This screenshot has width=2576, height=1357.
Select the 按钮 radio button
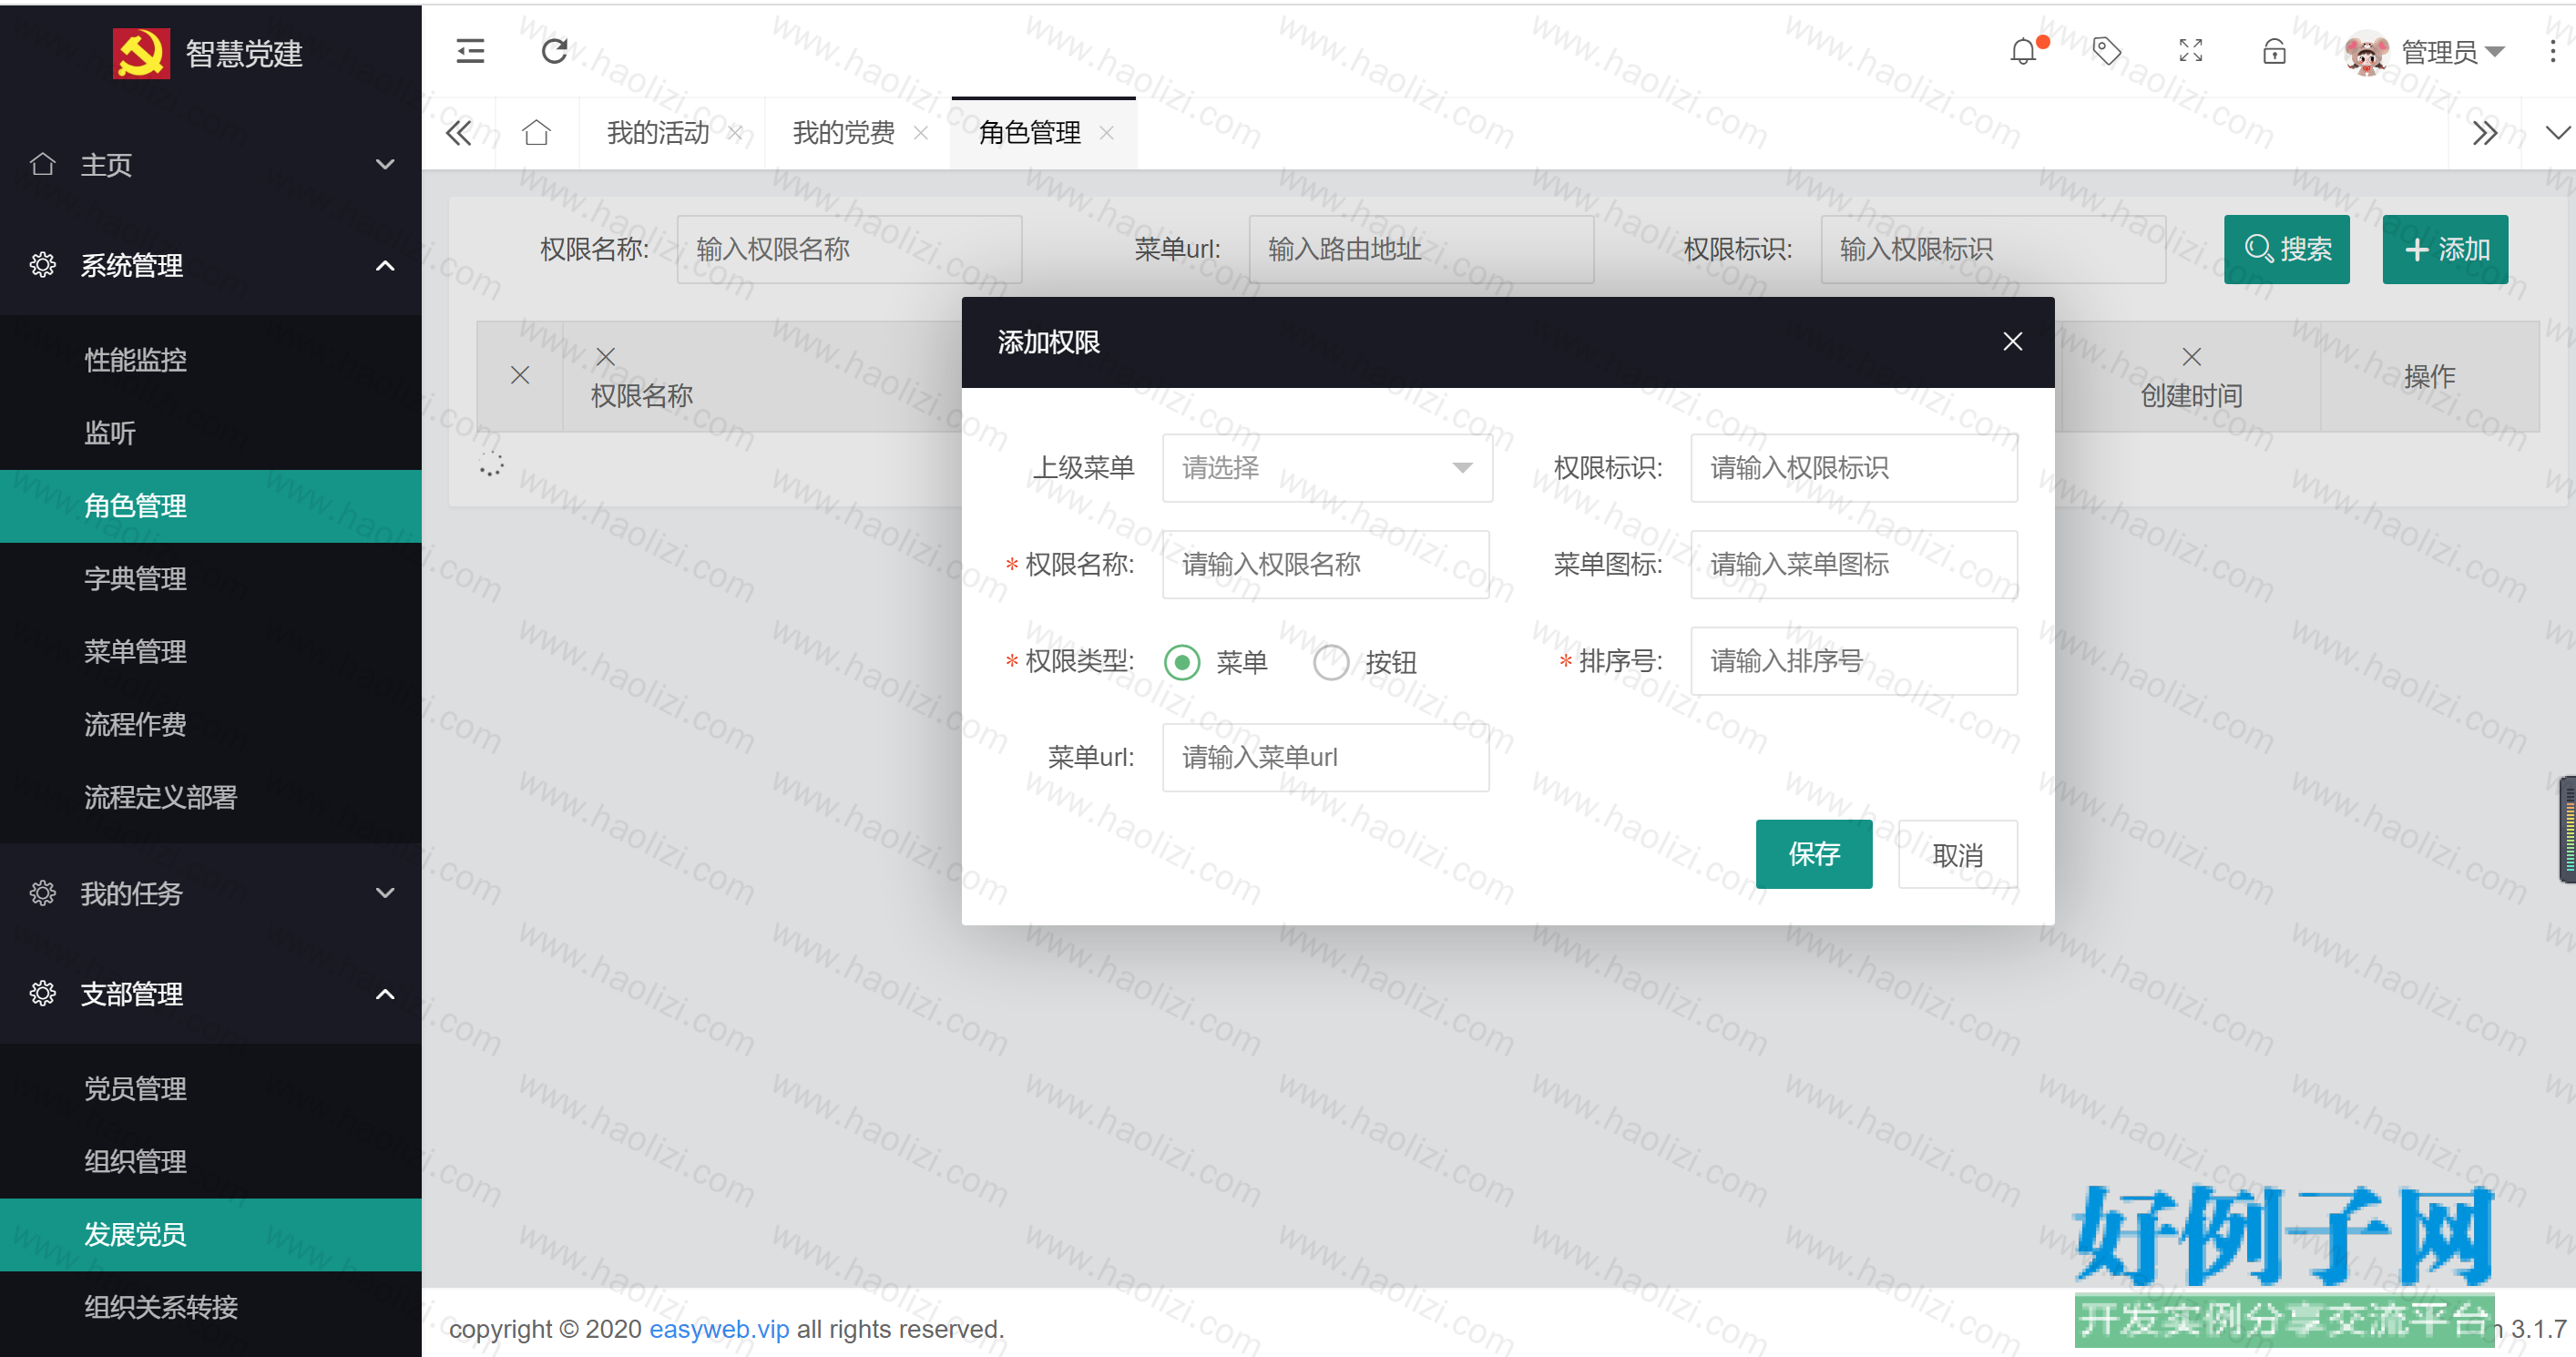1331,662
